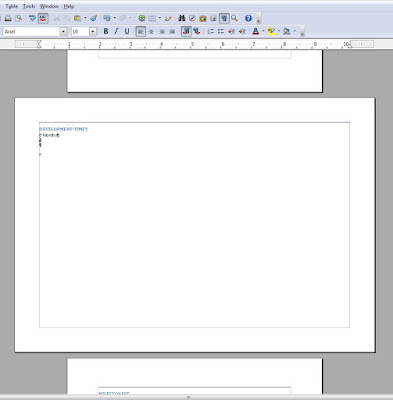Expand the Font Color dropdown arrow
Viewport: 393px width, 400px height.
[263, 31]
